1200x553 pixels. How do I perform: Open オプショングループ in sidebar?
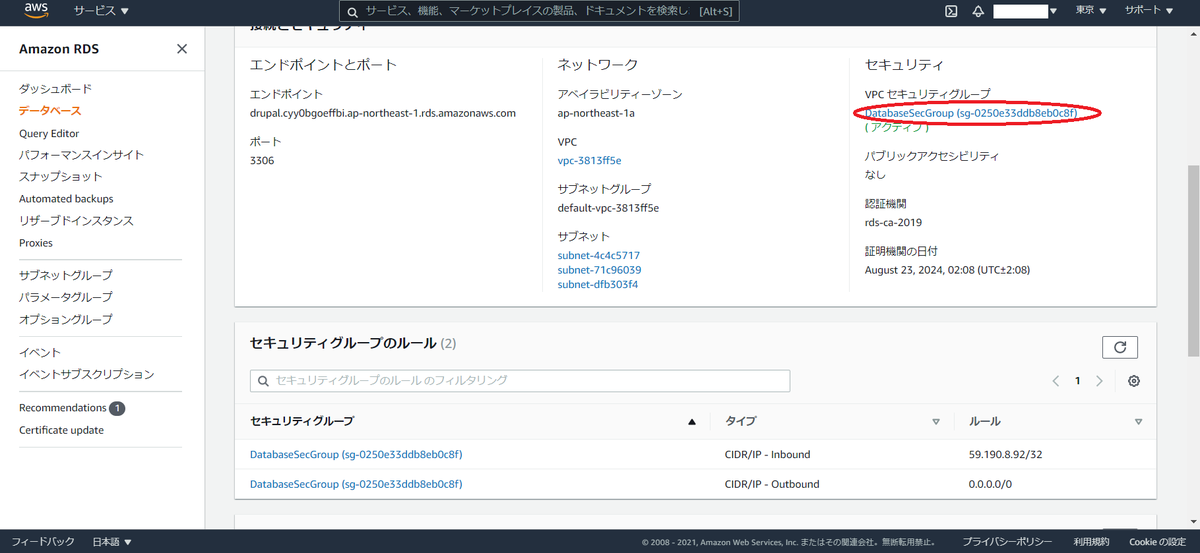(66, 319)
